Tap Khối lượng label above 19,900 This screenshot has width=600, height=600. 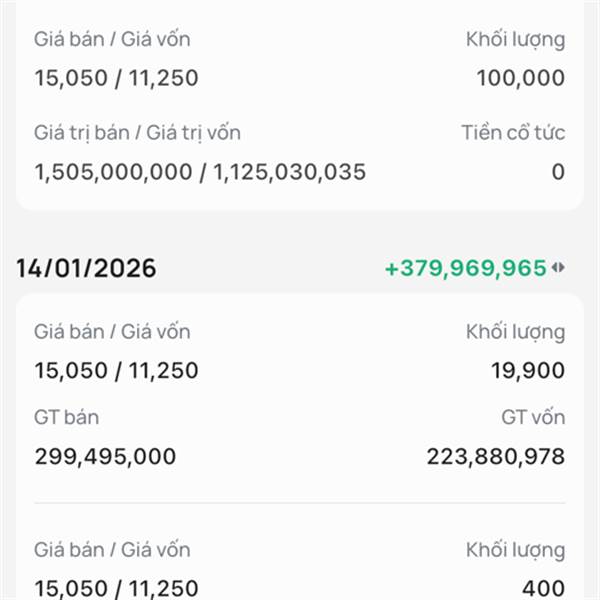point(515,331)
